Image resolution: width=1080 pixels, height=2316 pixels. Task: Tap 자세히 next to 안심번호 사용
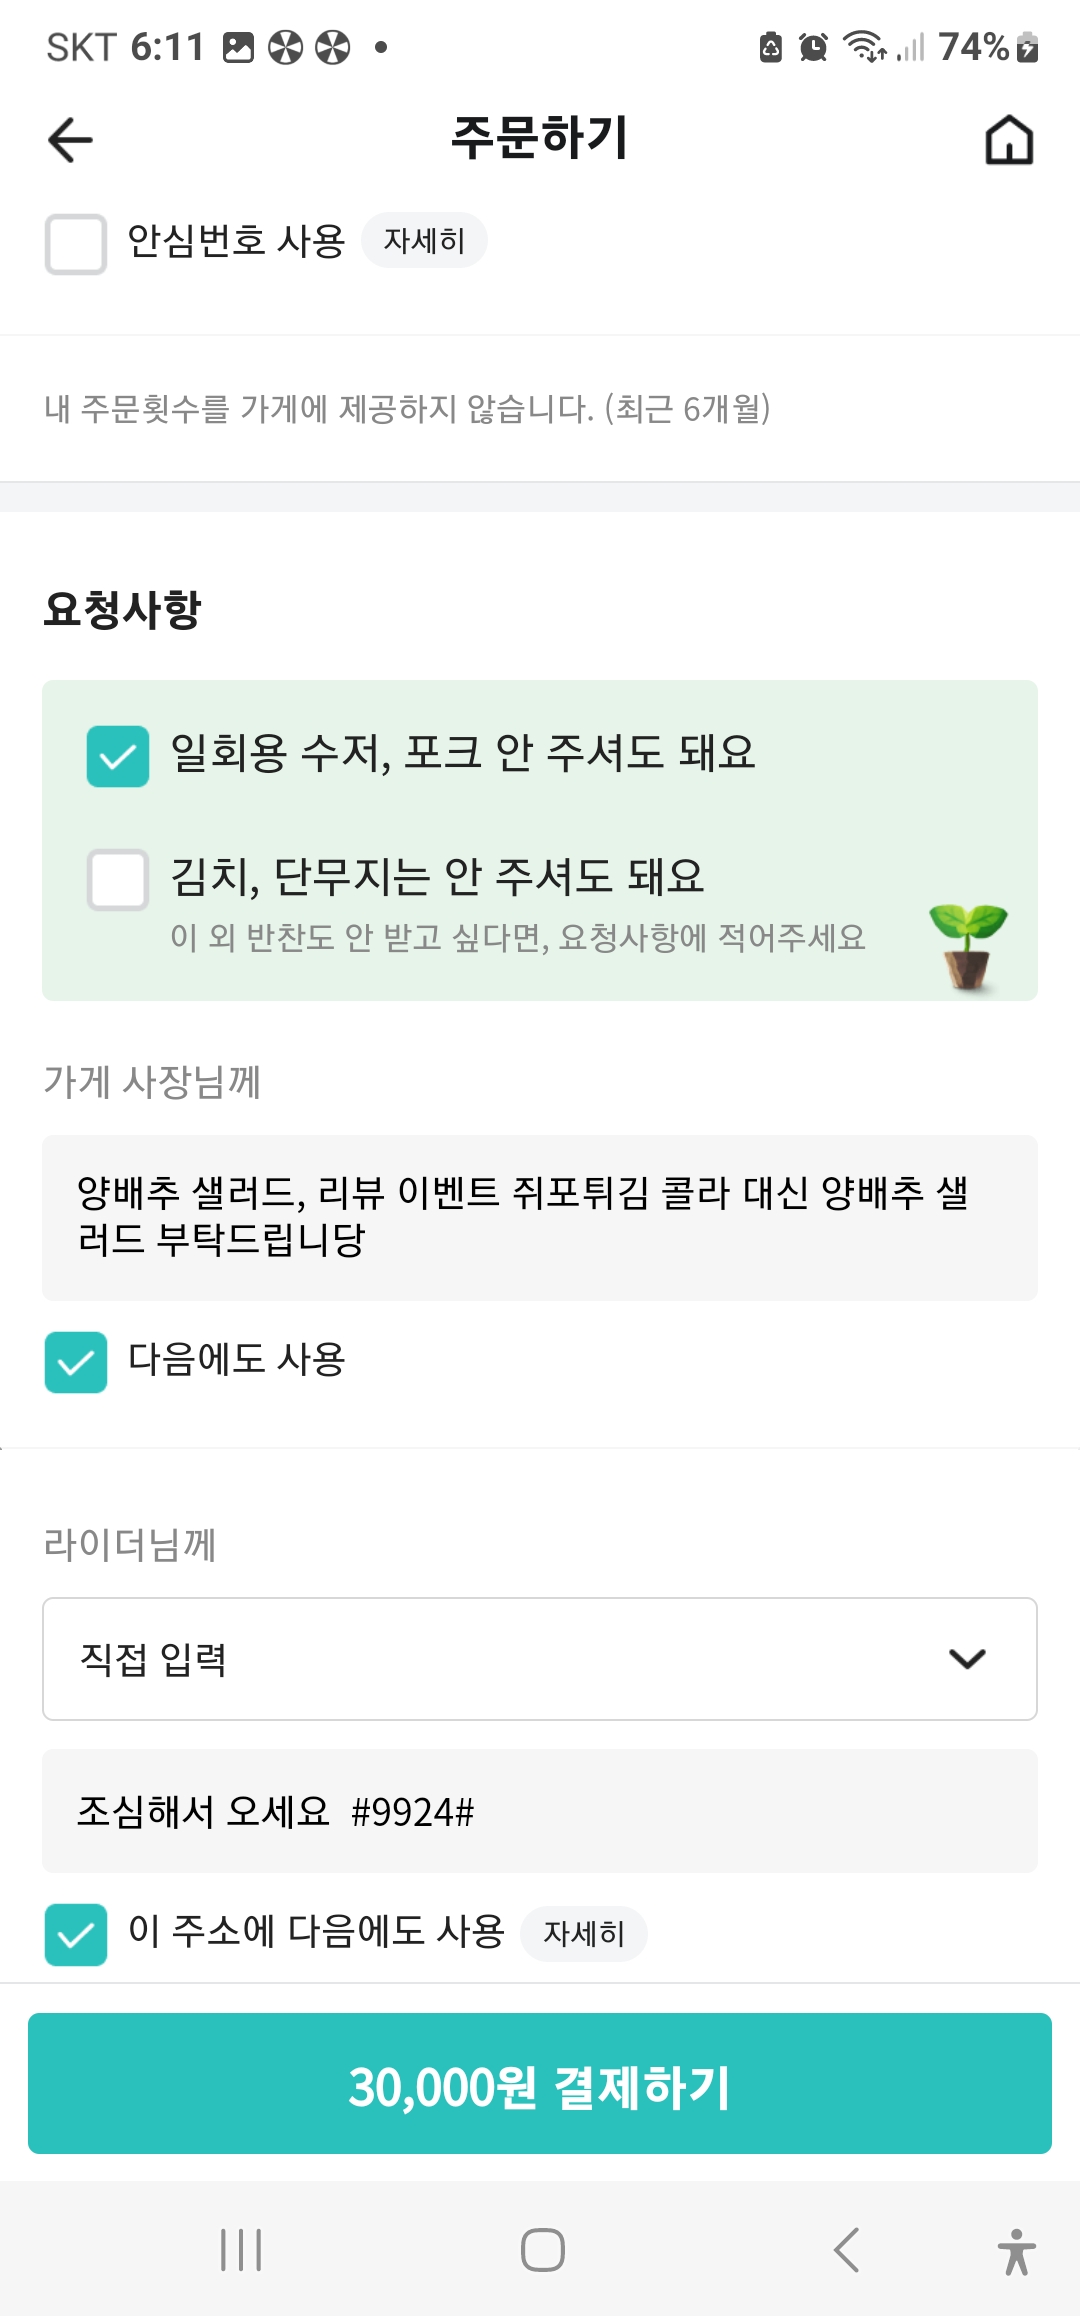click(424, 241)
